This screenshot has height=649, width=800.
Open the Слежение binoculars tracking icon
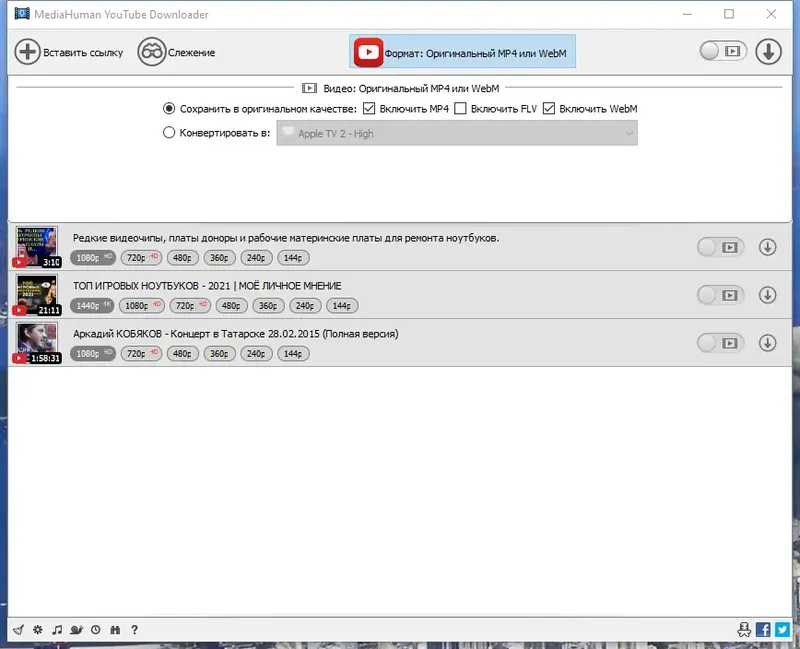[x=152, y=52]
